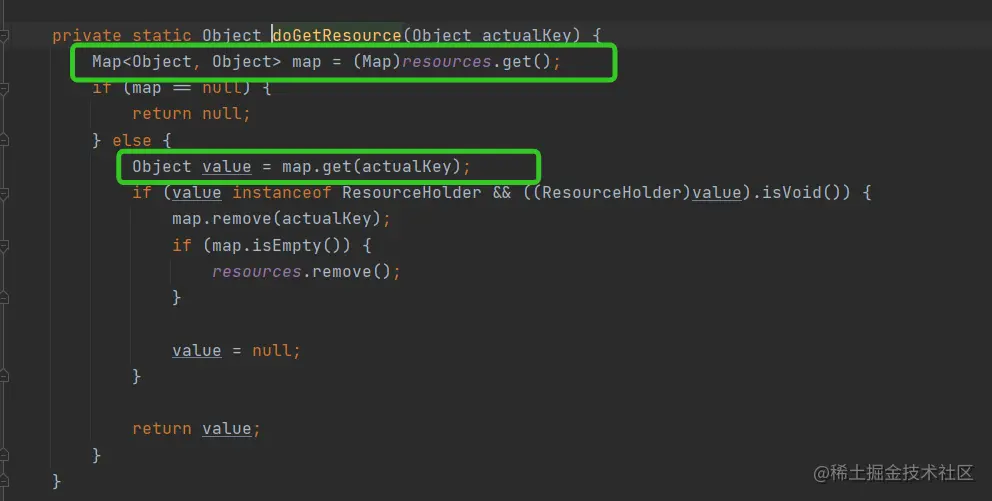Click the '(ResourceHolder)' cast before value
Screen dimensions: 992x501
pos(612,192)
